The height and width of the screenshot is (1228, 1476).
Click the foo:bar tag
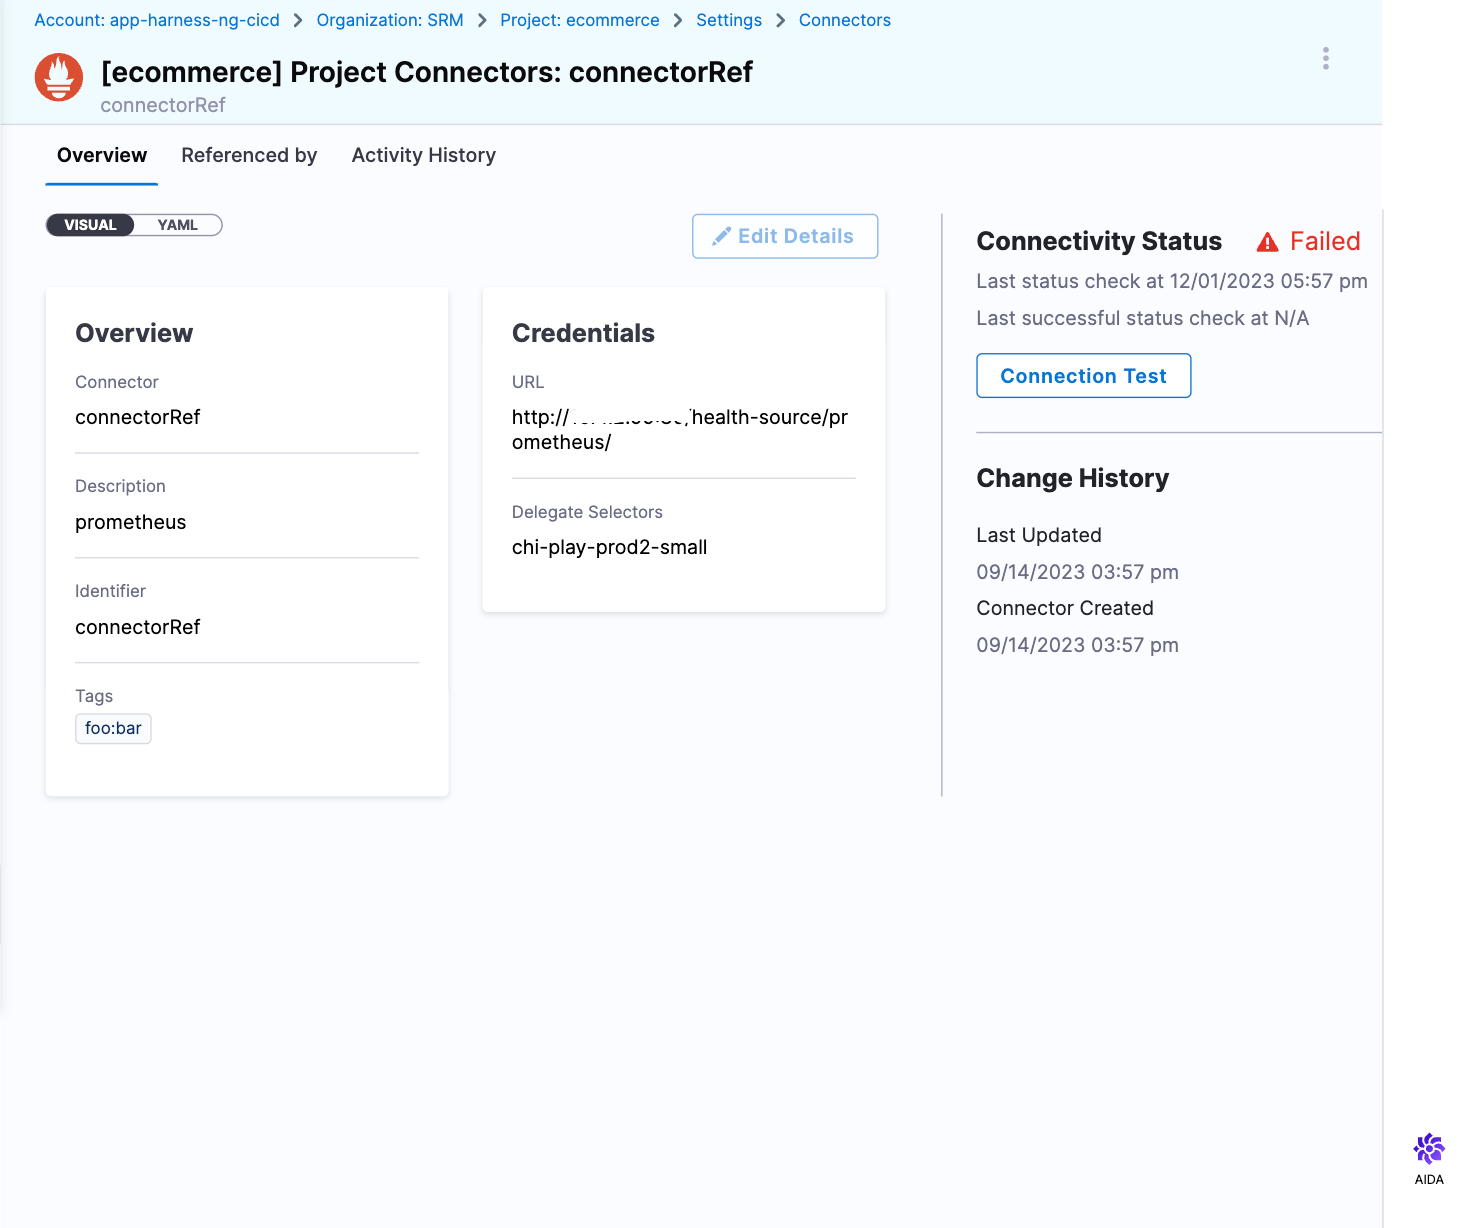click(x=113, y=728)
